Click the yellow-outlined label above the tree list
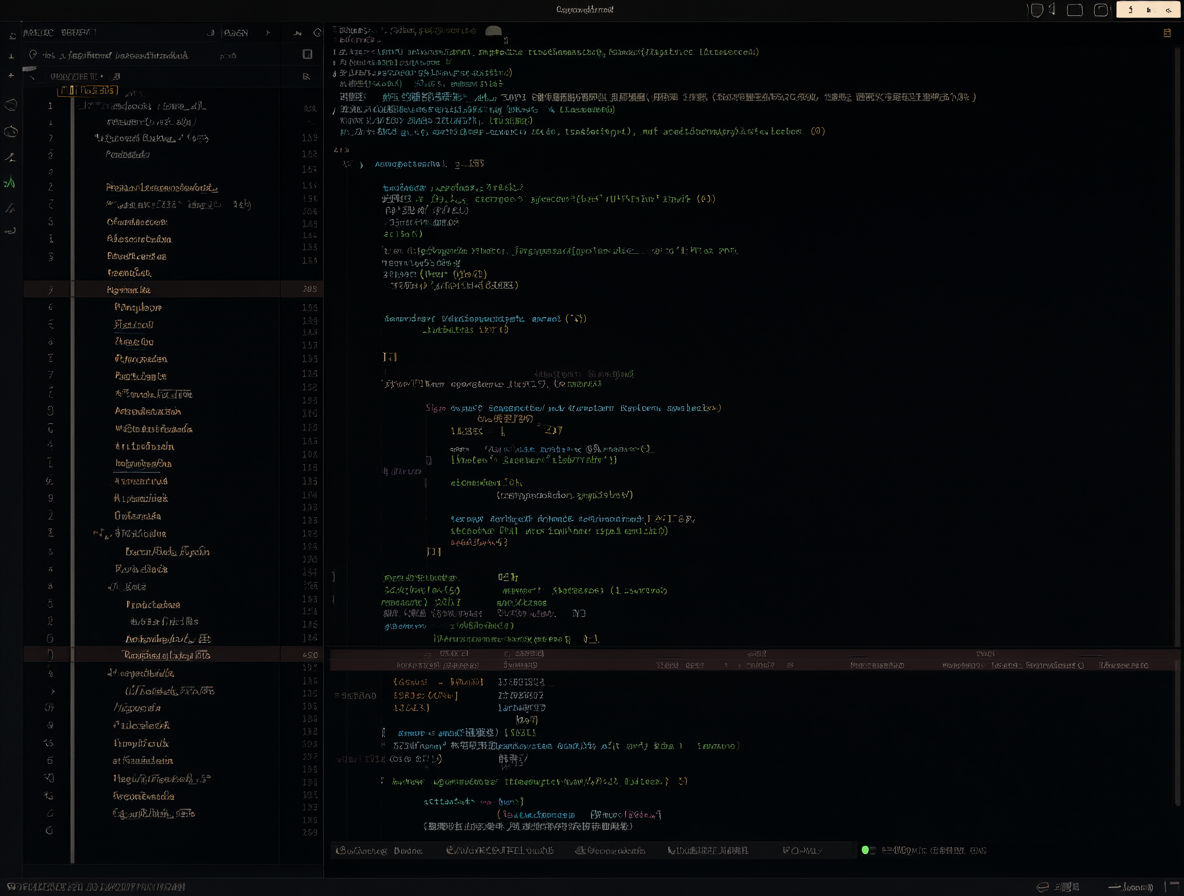This screenshot has width=1184, height=896. [x=89, y=90]
